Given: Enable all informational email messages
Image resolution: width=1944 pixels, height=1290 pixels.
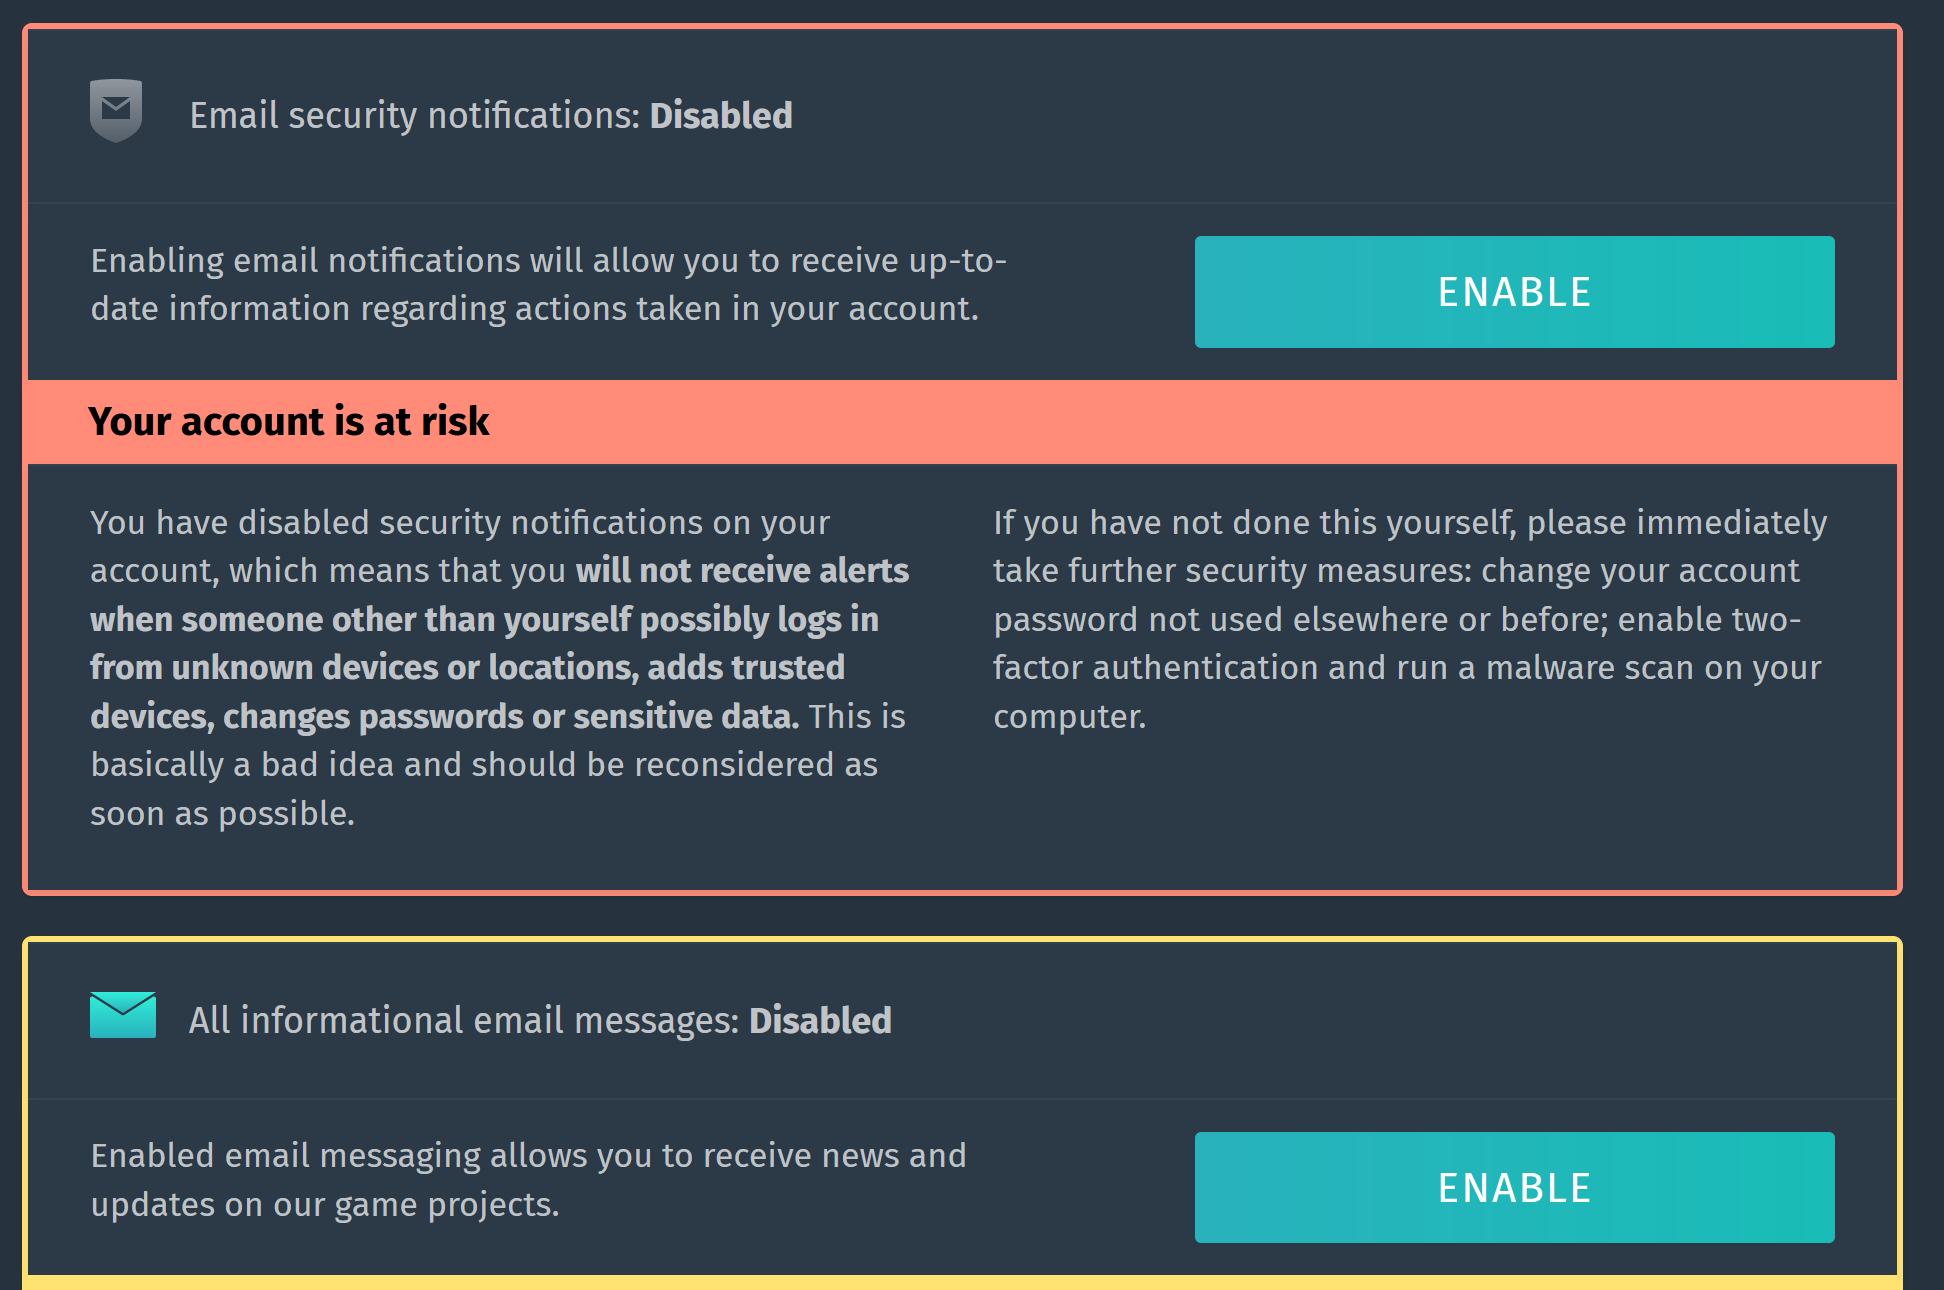Looking at the screenshot, I should 1513,1187.
